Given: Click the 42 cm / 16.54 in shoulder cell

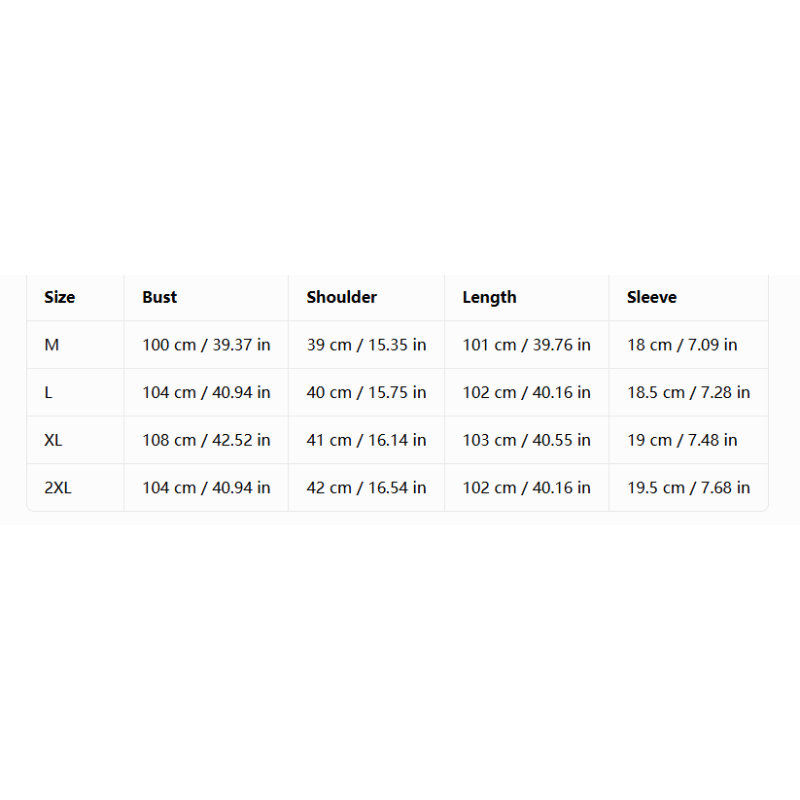Looking at the screenshot, I should tap(366, 488).
